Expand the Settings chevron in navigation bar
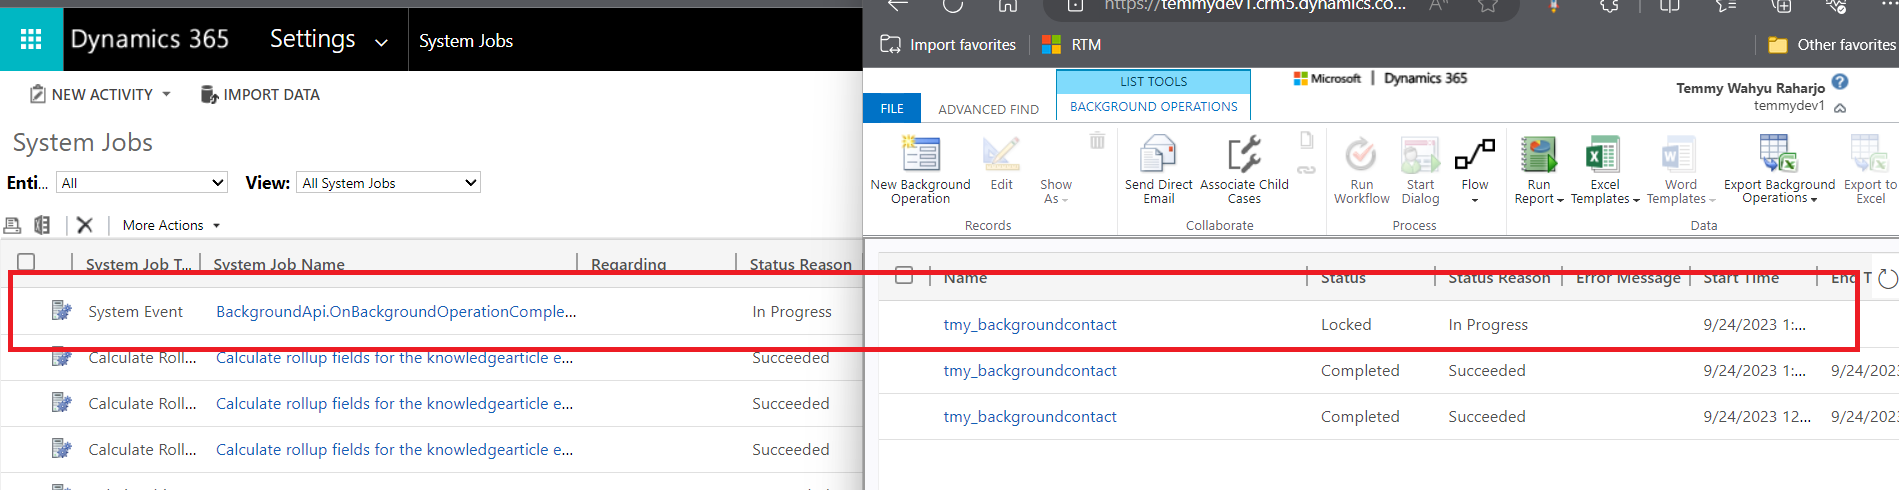 (x=381, y=42)
